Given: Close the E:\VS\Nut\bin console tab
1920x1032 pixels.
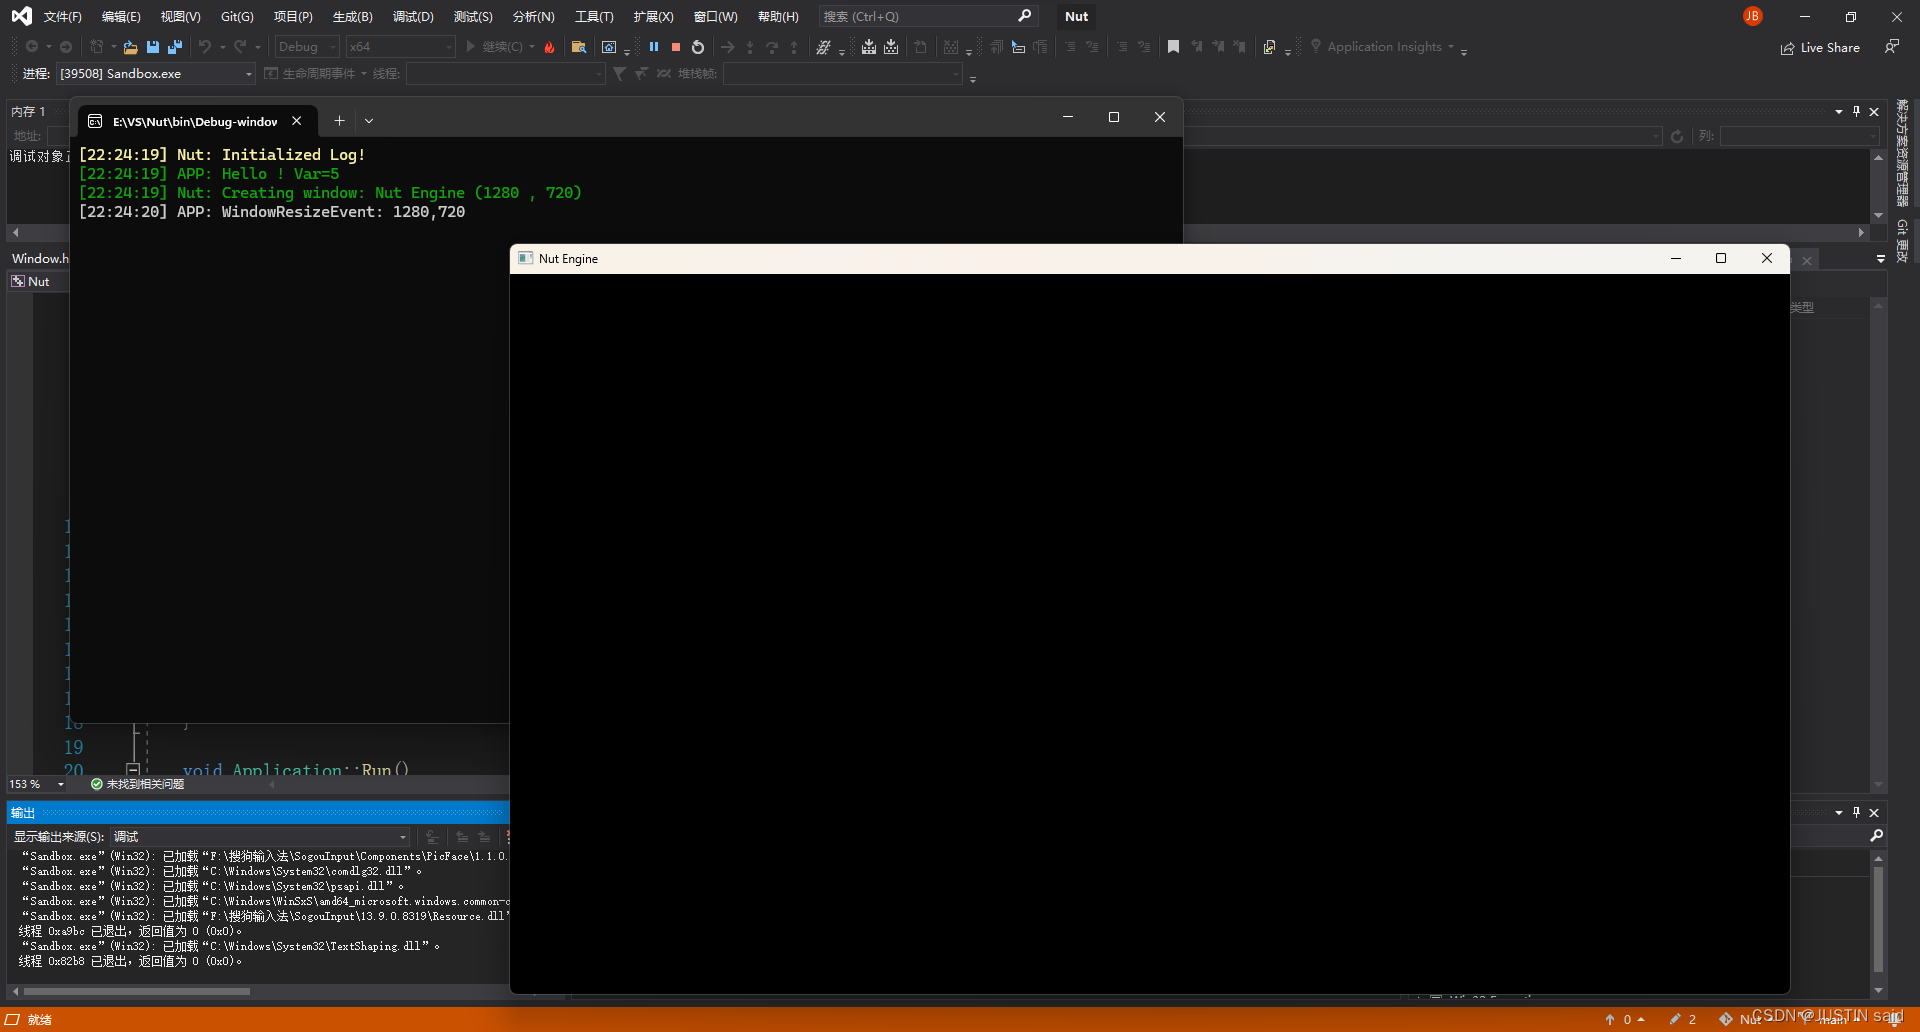Looking at the screenshot, I should [297, 121].
